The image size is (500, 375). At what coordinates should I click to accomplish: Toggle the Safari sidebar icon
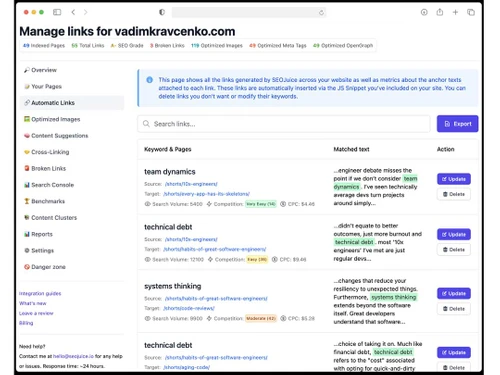57,12
